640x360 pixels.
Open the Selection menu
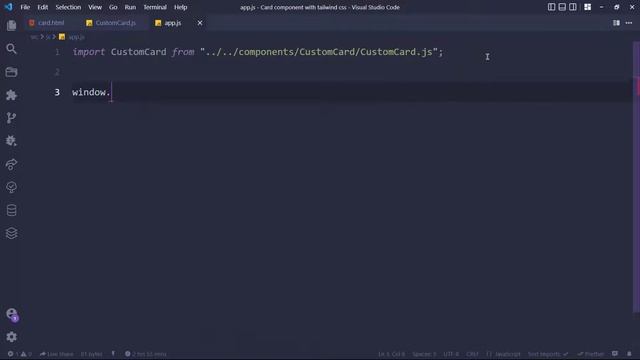tap(68, 7)
